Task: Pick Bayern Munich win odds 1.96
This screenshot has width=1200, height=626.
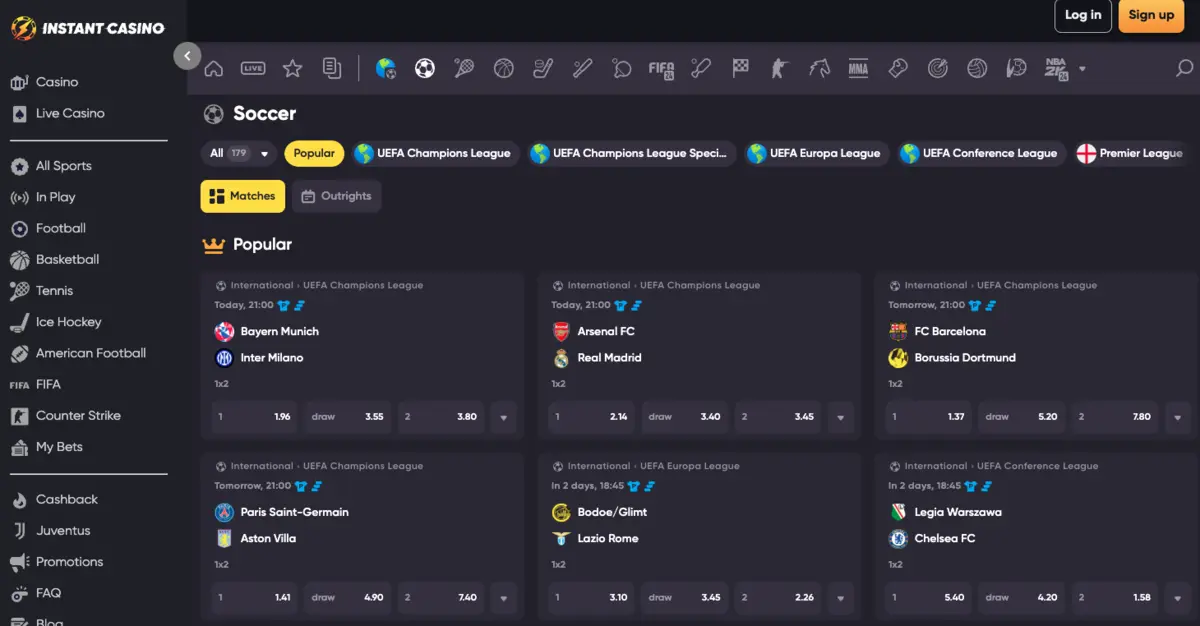Action: point(254,417)
